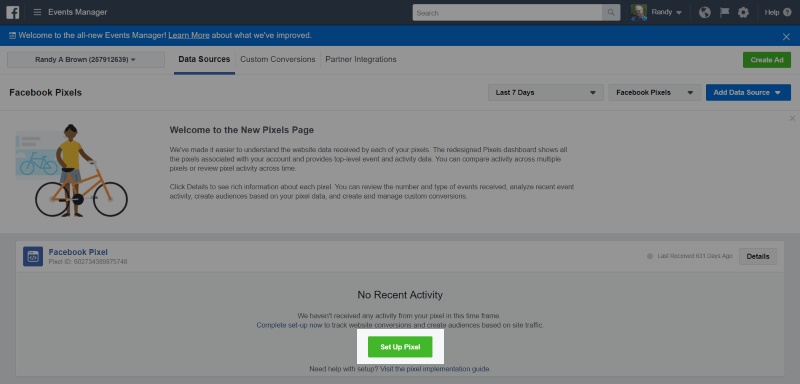800x384 pixels.
Task: Click the Last Received status dot
Action: pos(649,257)
